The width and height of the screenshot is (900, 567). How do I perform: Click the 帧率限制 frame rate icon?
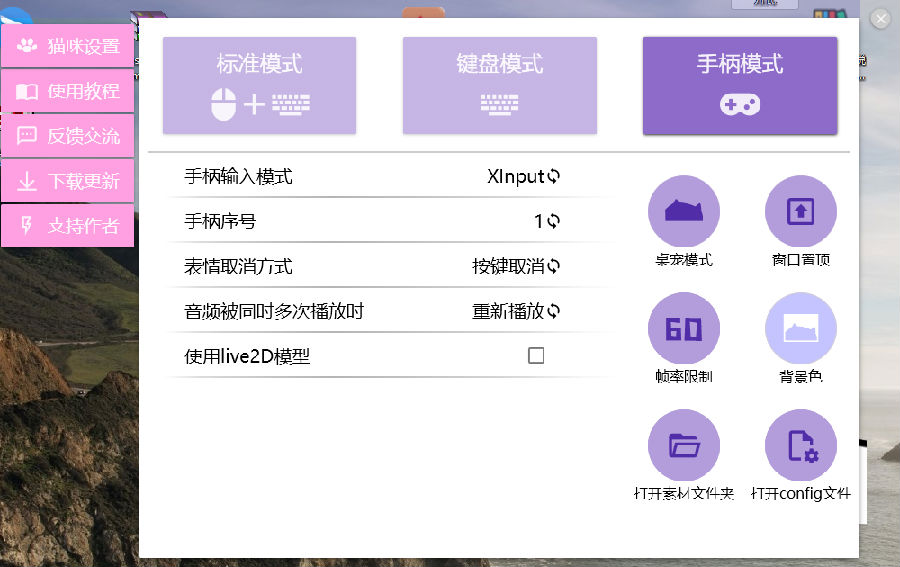(x=683, y=329)
